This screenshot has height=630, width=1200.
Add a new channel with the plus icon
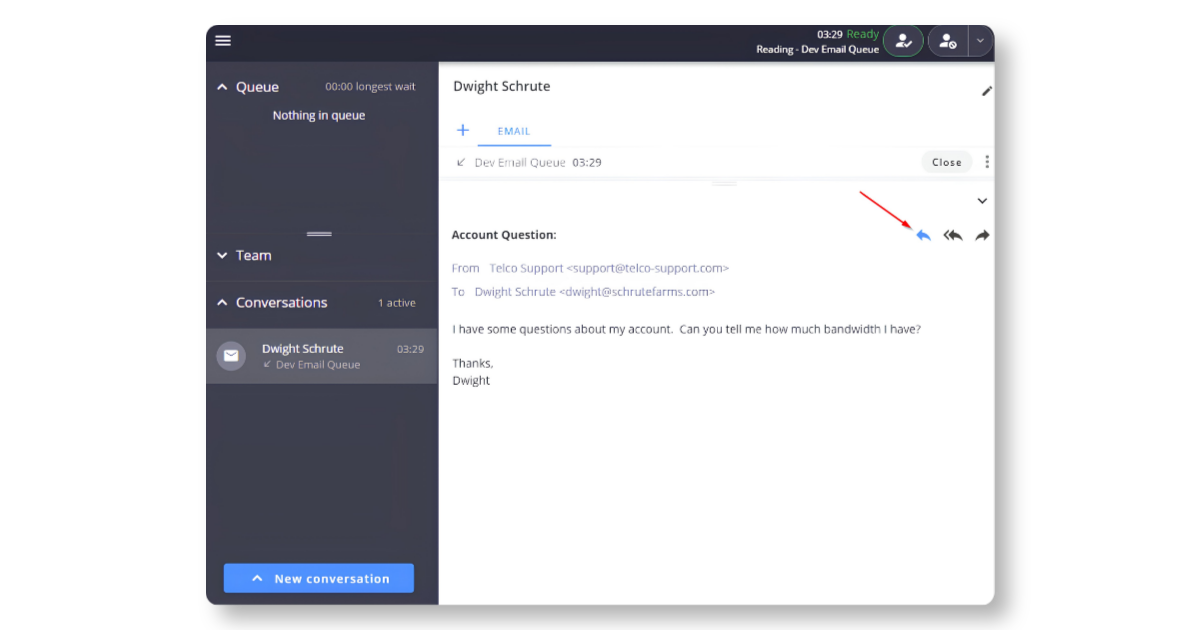[463, 130]
